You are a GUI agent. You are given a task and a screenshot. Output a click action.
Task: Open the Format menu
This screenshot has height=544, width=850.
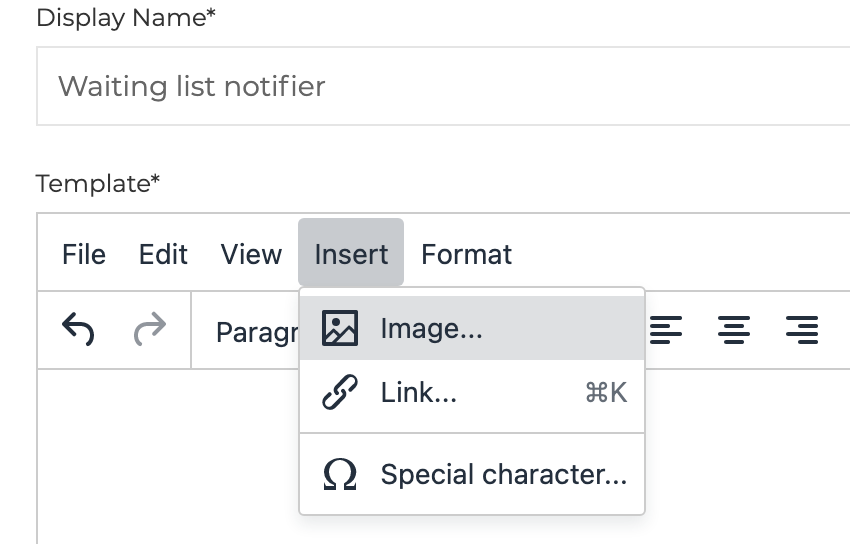[x=466, y=254]
